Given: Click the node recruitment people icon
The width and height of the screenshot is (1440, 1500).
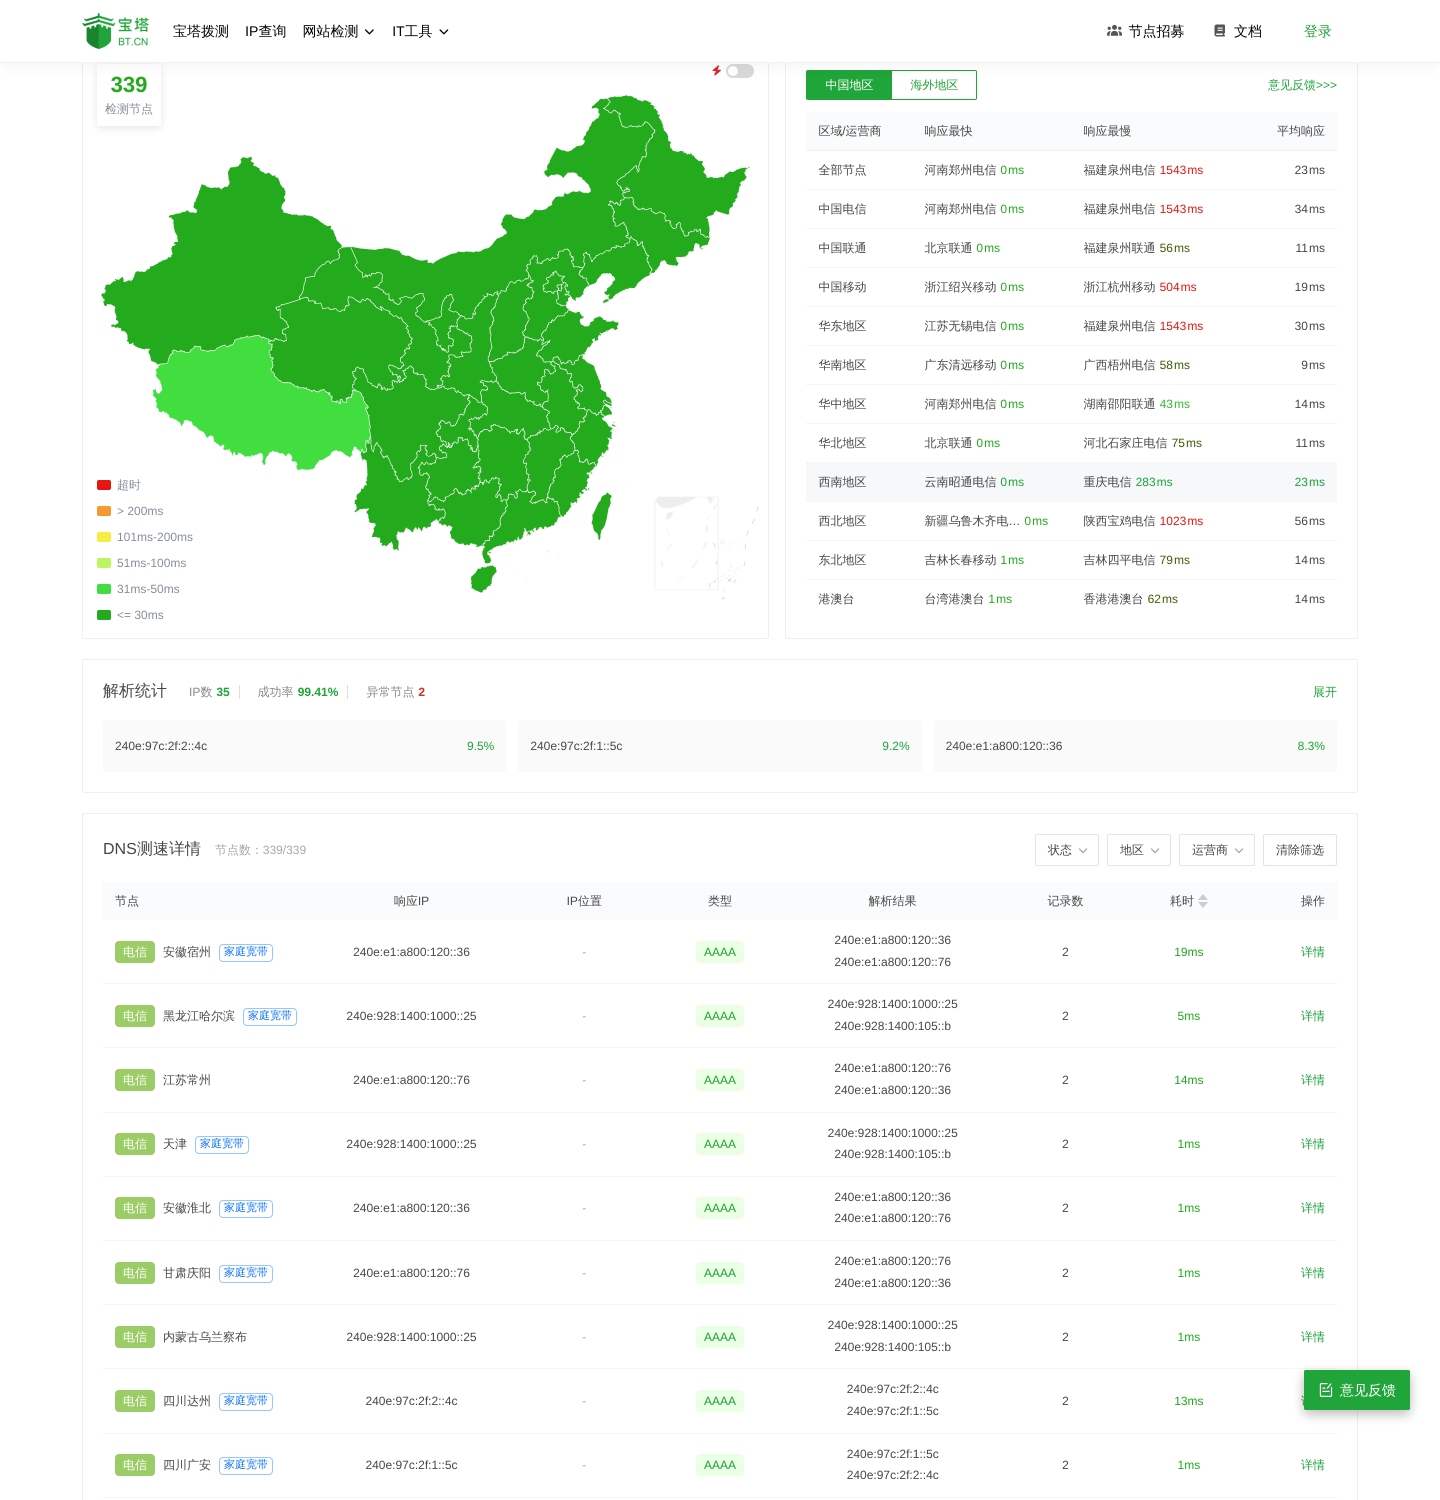Looking at the screenshot, I should pos(1114,31).
